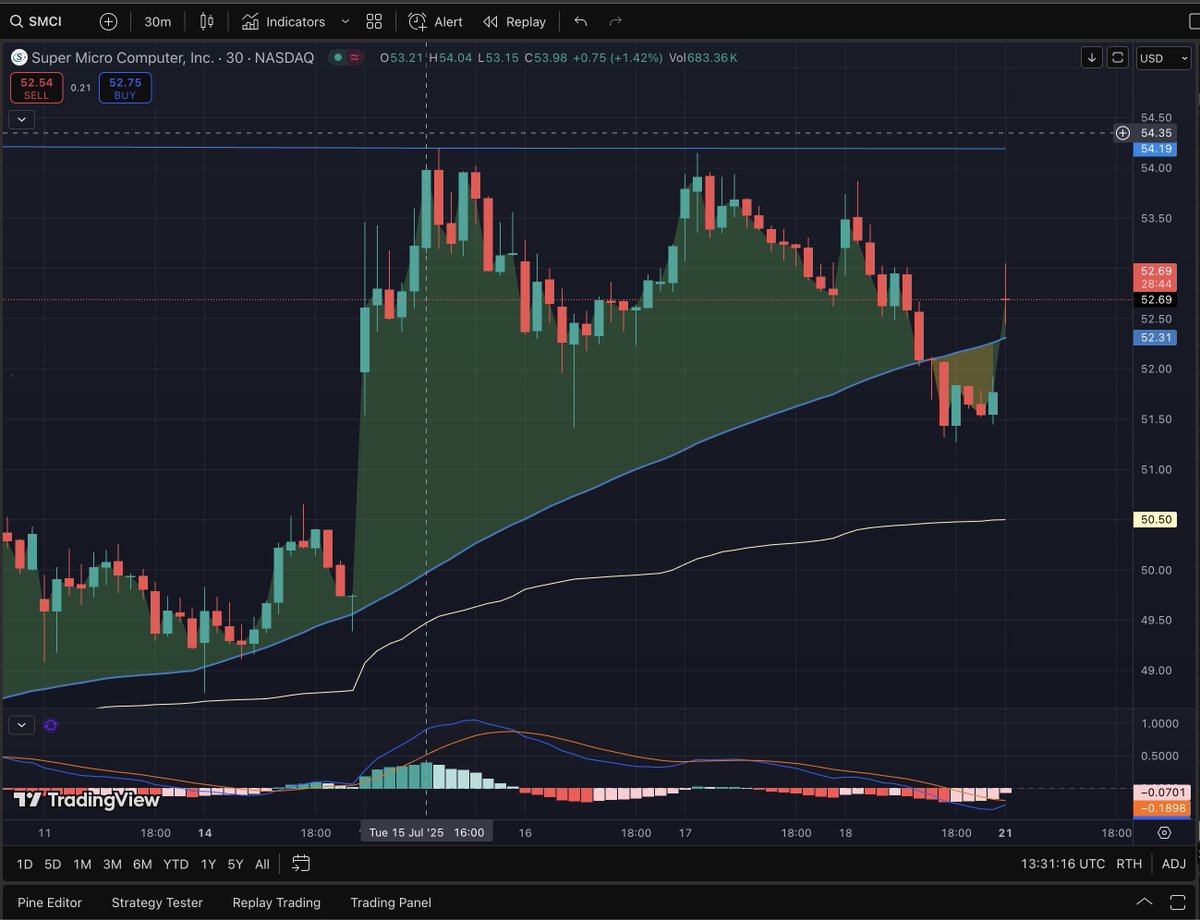Screen dimensions: 1200x920
Task: Click the TradingView logo
Action: [87, 800]
